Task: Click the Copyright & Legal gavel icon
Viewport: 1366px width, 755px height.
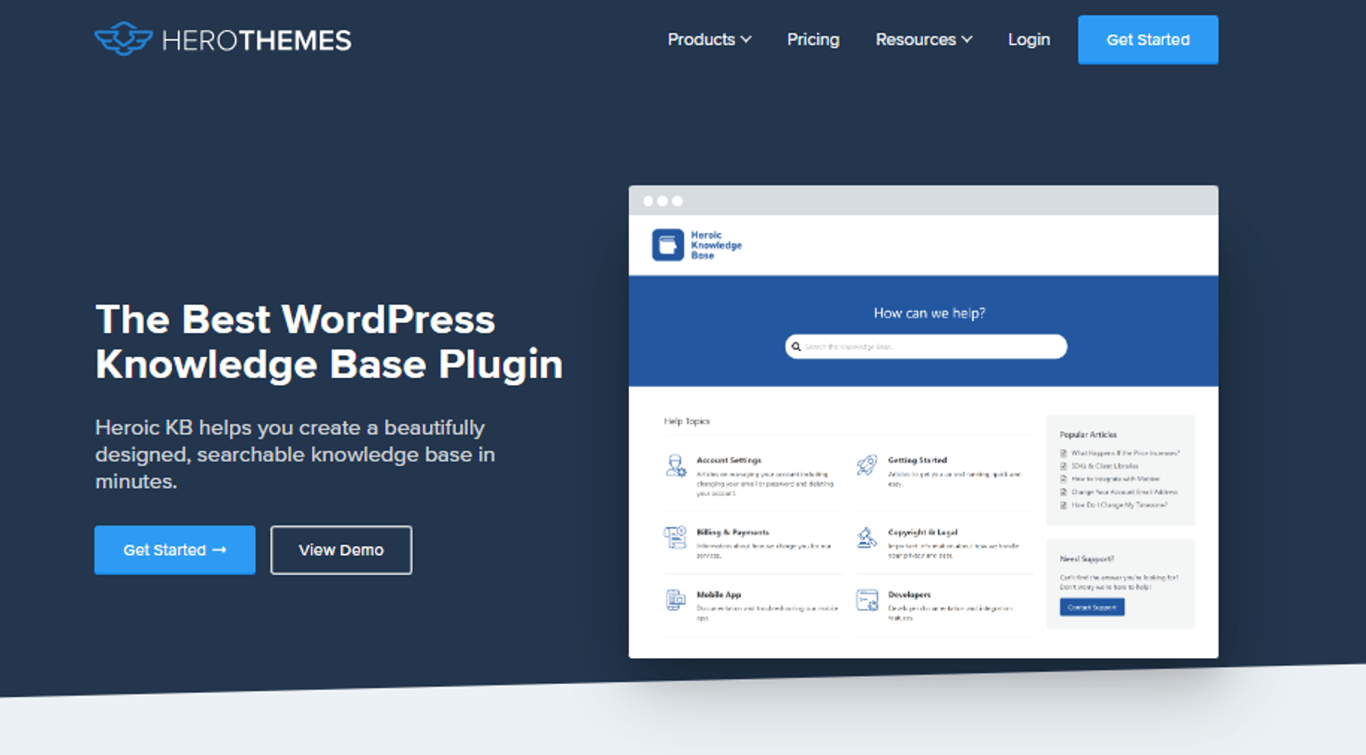Action: pyautogui.click(x=867, y=538)
